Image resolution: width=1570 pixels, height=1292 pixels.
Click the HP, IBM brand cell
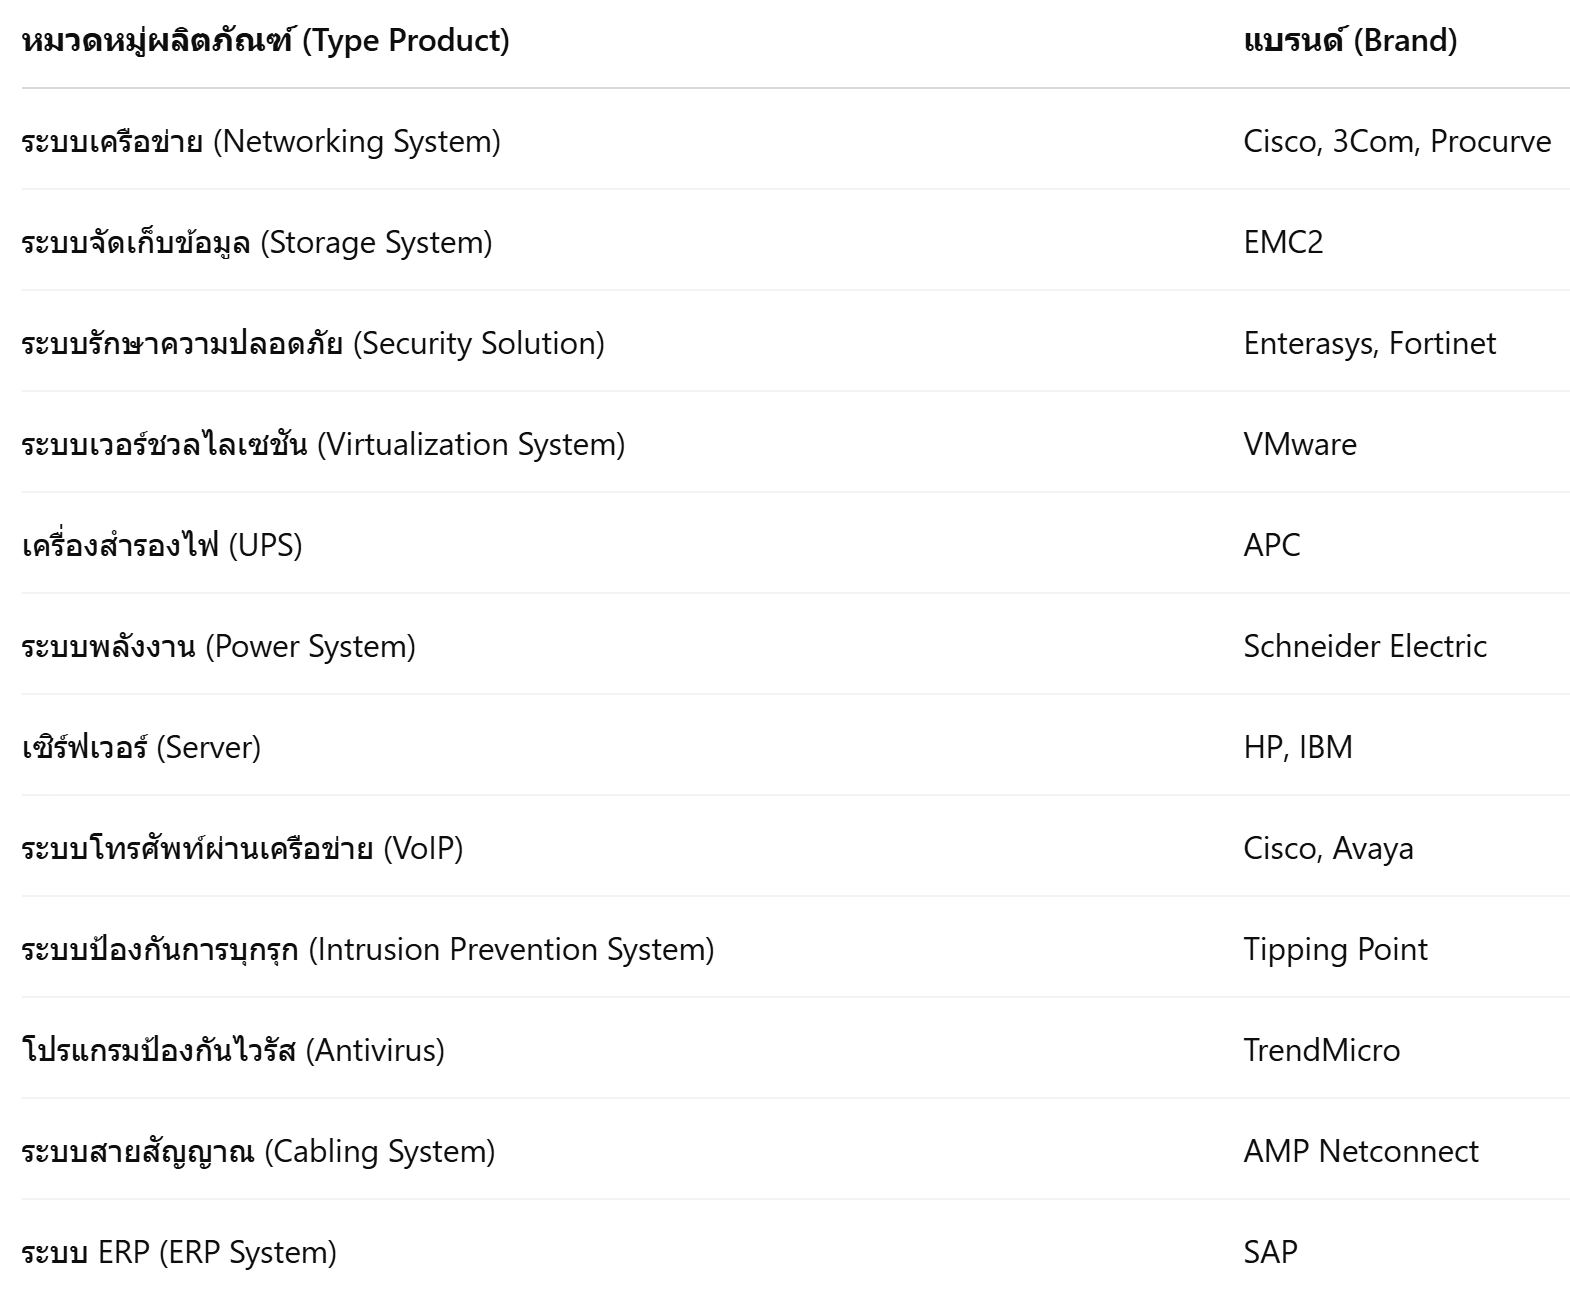click(x=1297, y=747)
